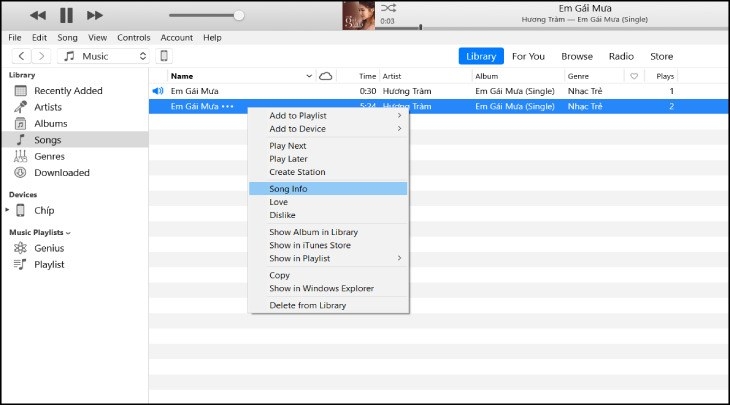730x405 pixels.
Task: Open the Controls menu in menu bar
Action: pos(133,37)
